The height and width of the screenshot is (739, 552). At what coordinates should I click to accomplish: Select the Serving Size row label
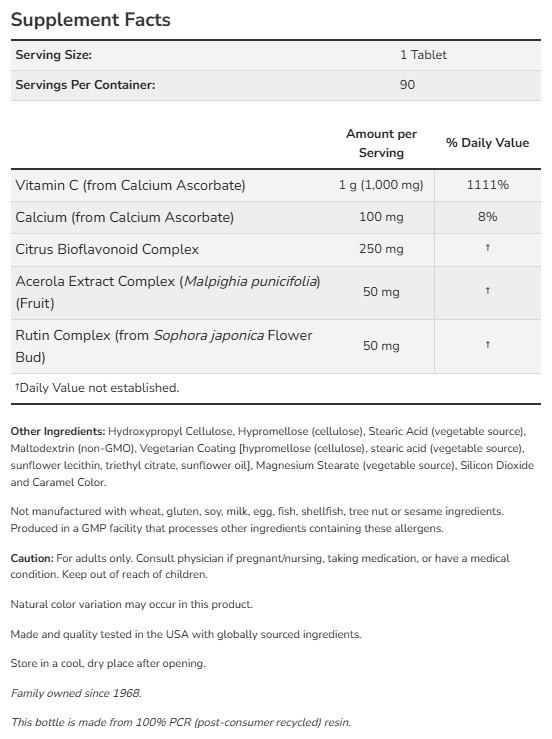(53, 55)
